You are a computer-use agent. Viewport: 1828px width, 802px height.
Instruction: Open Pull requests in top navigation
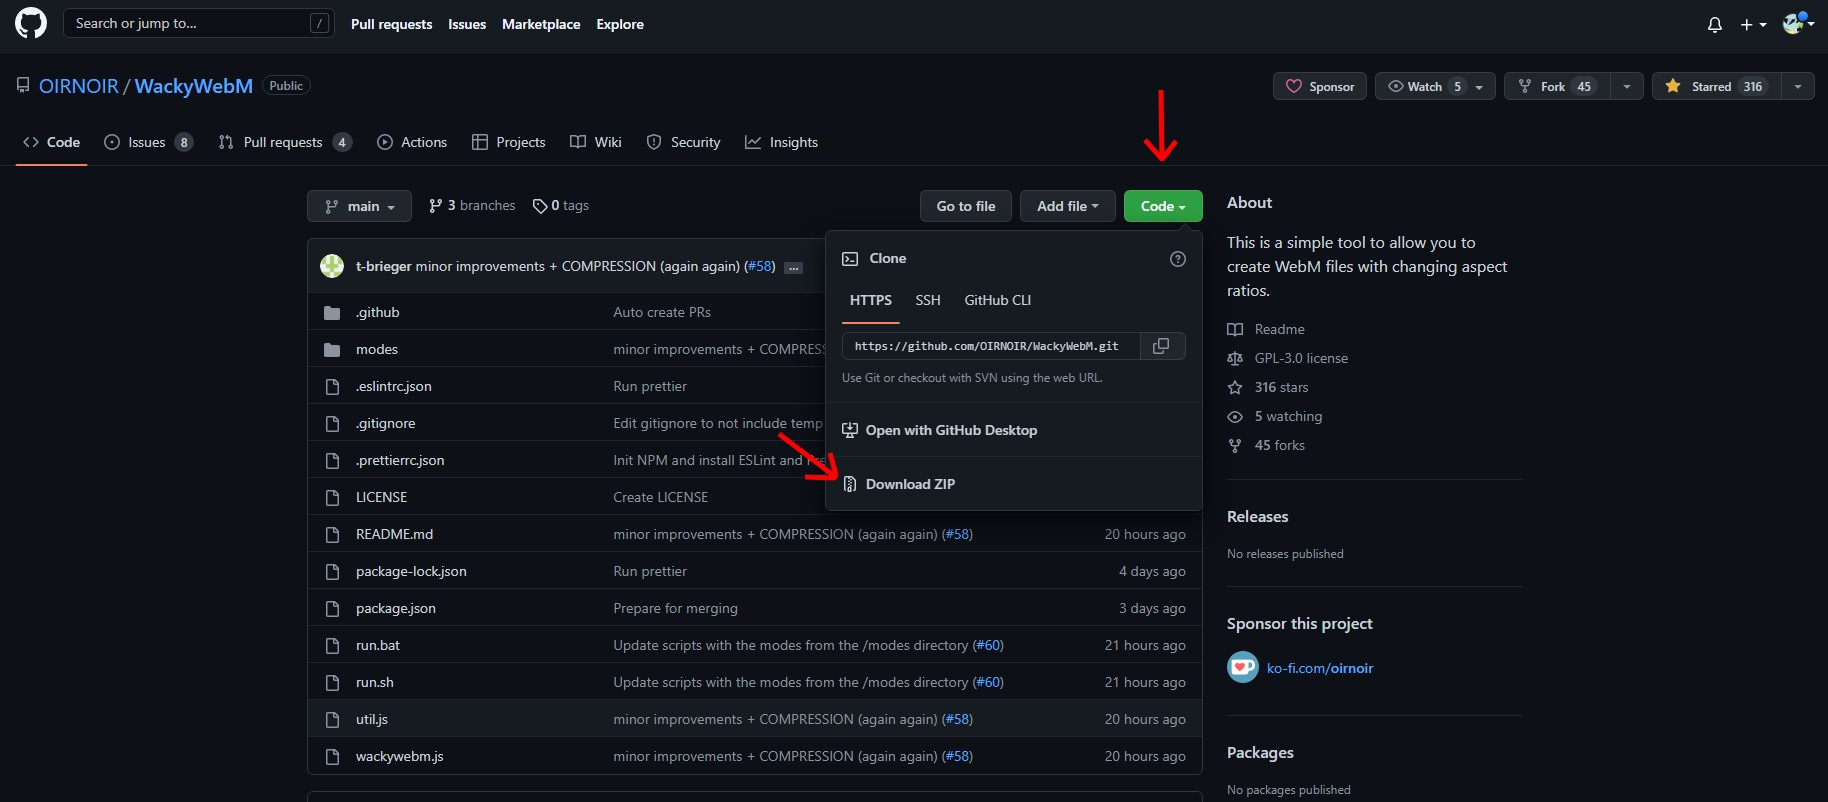pyautogui.click(x=392, y=24)
